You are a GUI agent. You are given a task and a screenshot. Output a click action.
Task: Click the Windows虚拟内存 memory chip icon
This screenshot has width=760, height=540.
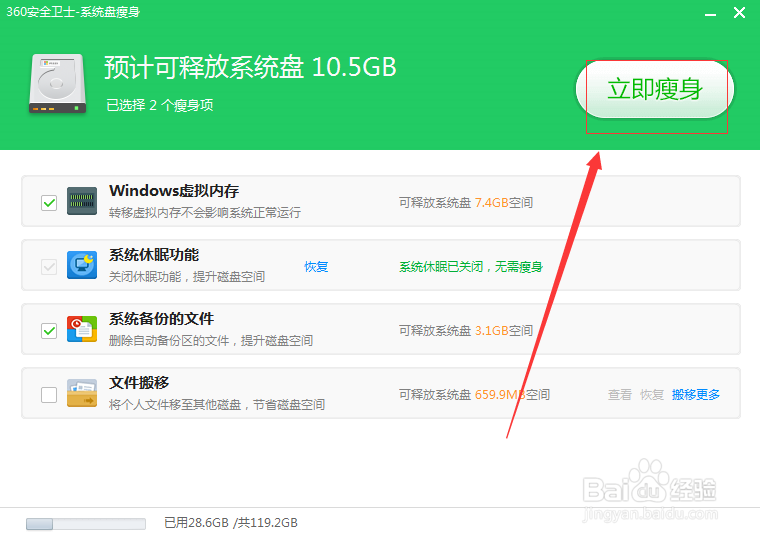pyautogui.click(x=82, y=201)
